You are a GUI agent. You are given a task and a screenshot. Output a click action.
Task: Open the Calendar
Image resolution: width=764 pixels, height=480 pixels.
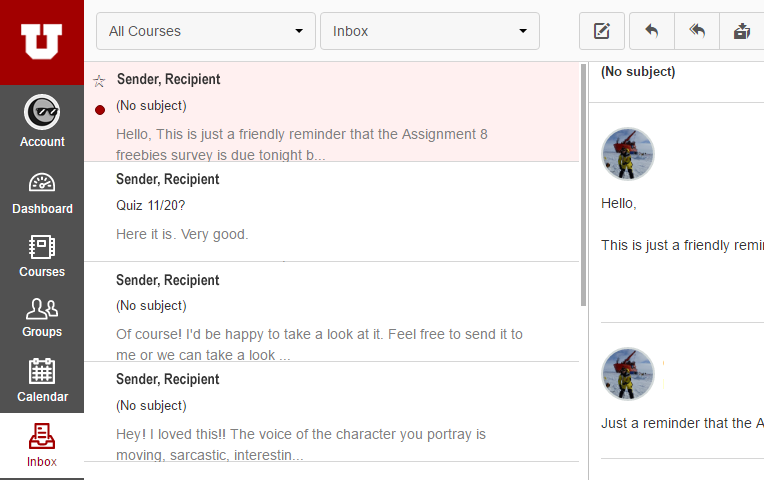42,380
